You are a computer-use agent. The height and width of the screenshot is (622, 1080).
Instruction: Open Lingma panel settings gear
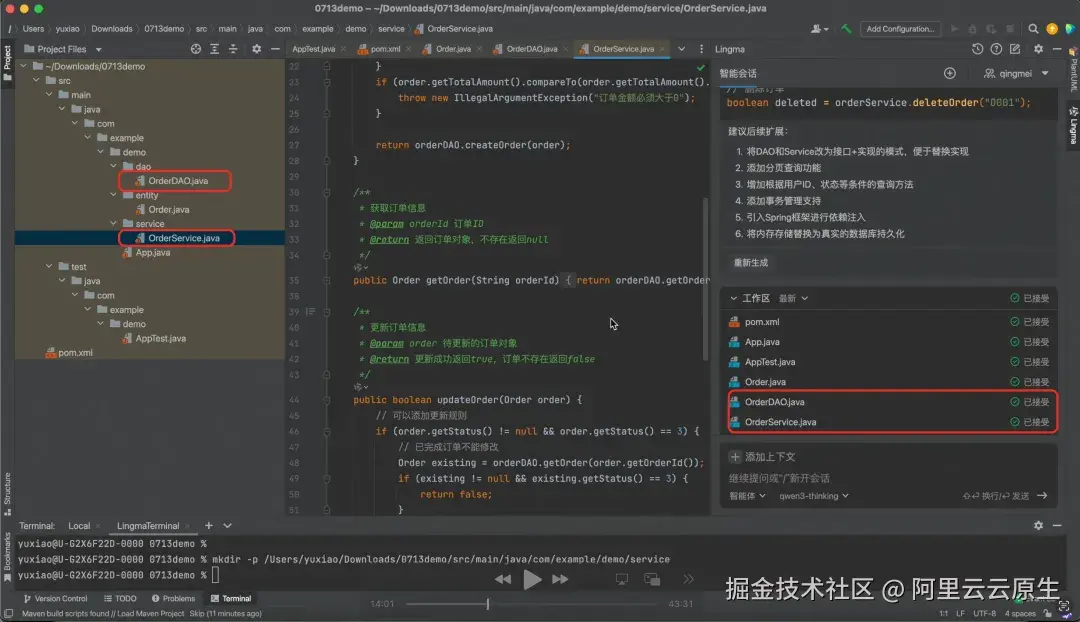[1038, 49]
